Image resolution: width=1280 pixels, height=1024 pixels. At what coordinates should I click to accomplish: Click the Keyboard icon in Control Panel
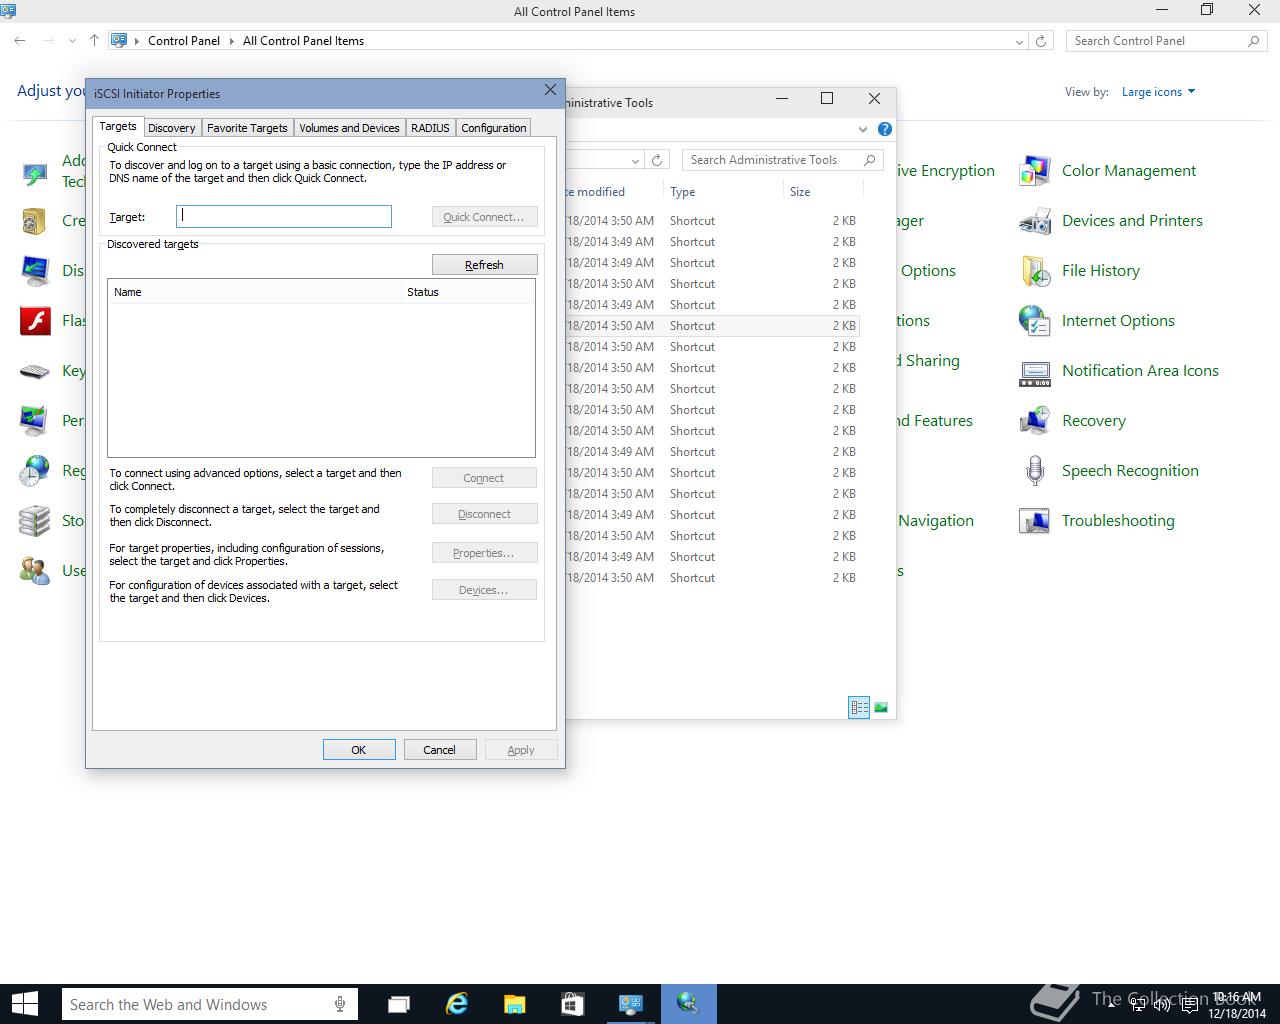tap(35, 371)
